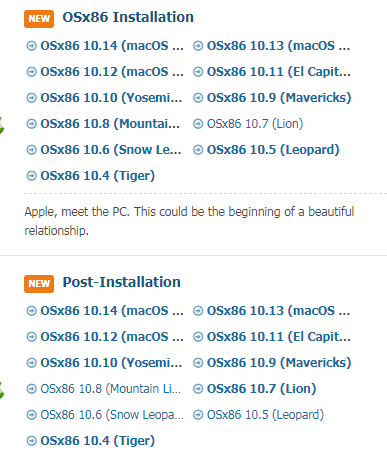The image size is (387, 458).
Task: Click arrow icon beside Post-Installation OSx86 10.14
Action: [x=31, y=311]
